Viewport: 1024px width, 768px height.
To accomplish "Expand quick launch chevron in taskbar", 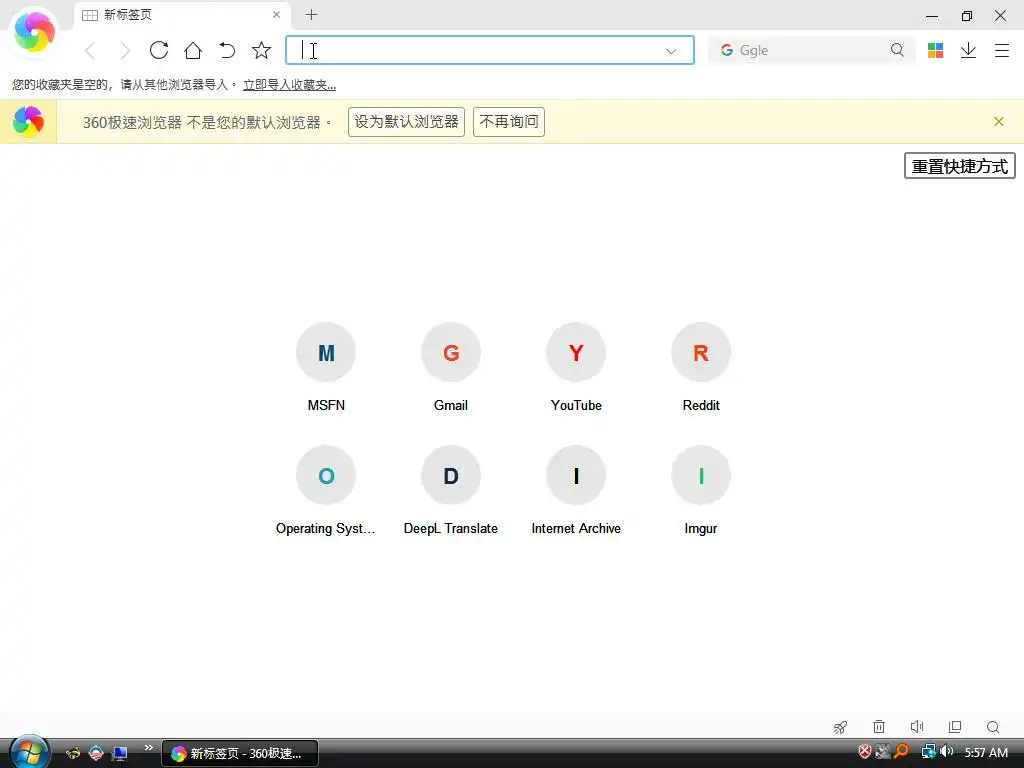I will pyautogui.click(x=148, y=748).
